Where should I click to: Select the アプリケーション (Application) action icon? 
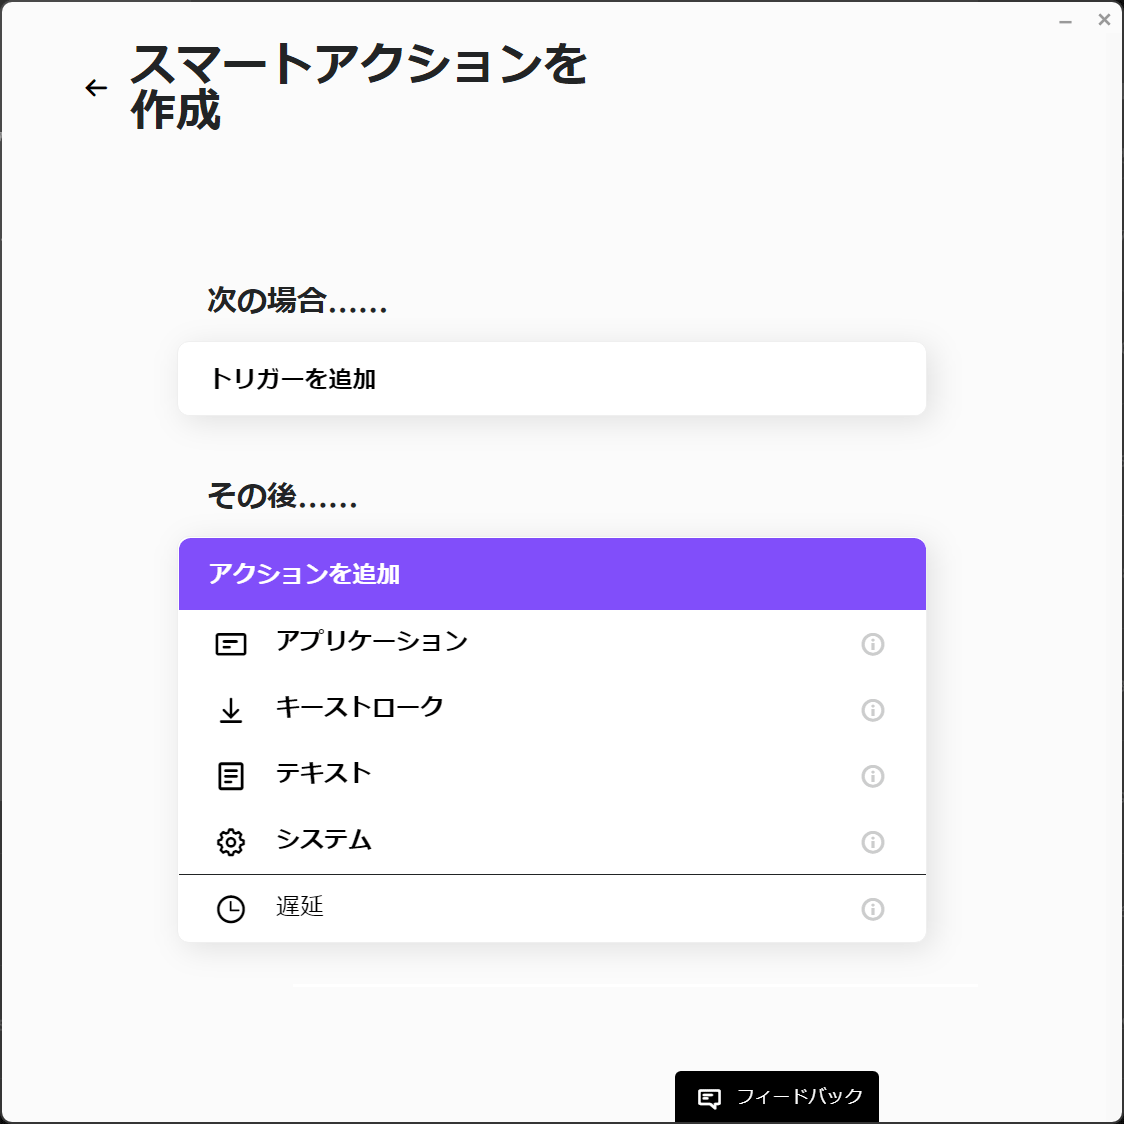(231, 643)
